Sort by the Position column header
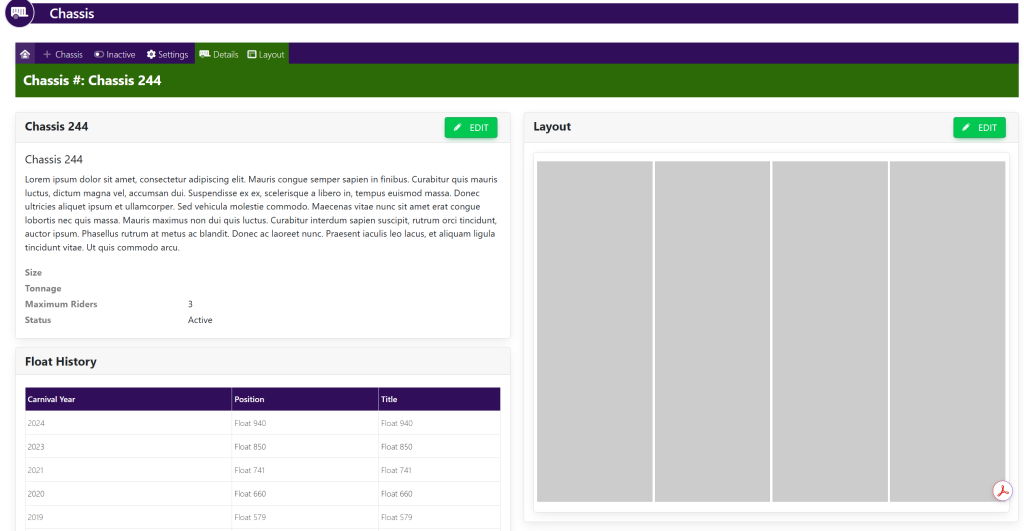Image resolution: width=1024 pixels, height=531 pixels. 249,399
